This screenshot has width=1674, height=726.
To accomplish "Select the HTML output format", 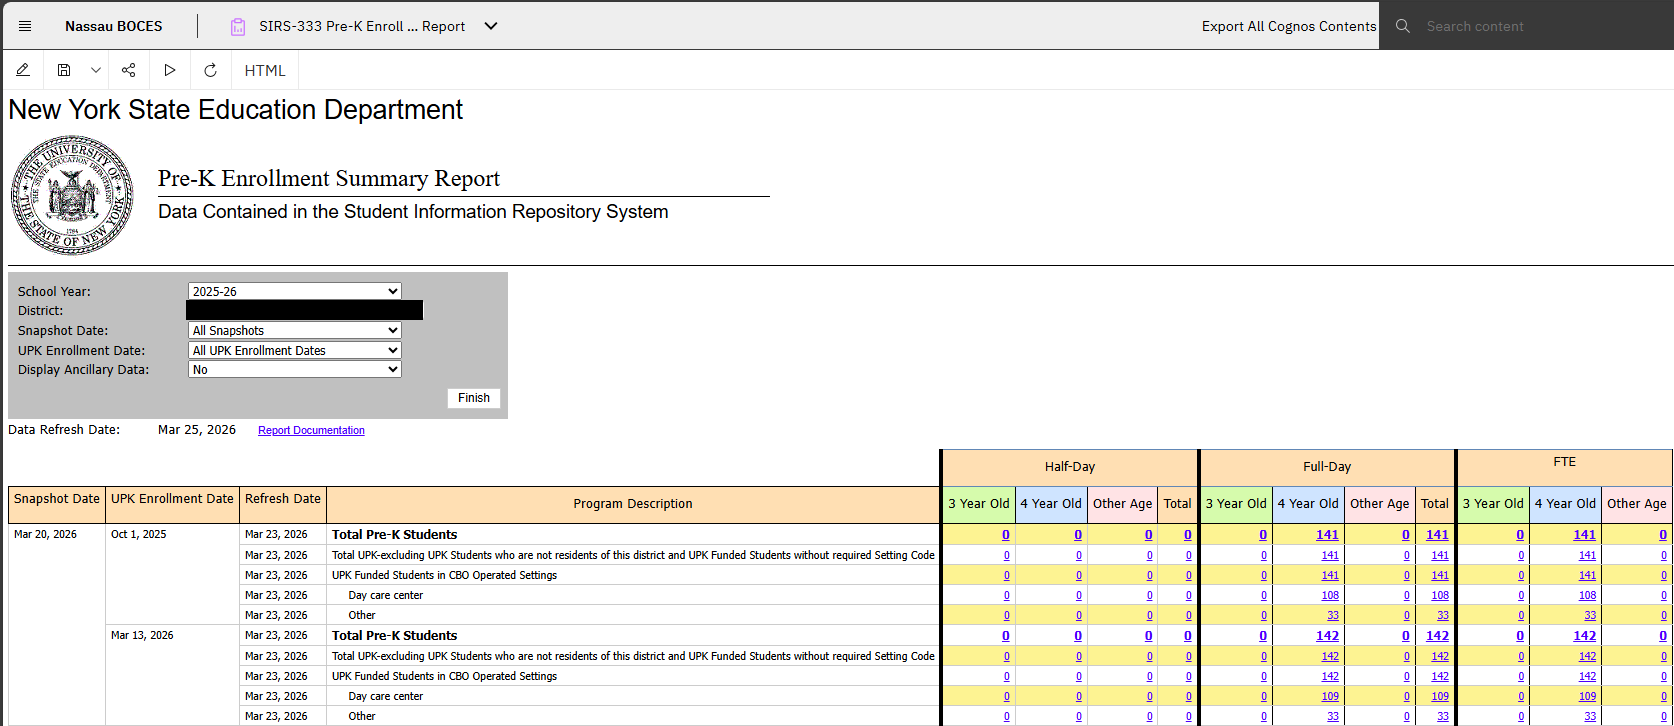I will point(265,71).
